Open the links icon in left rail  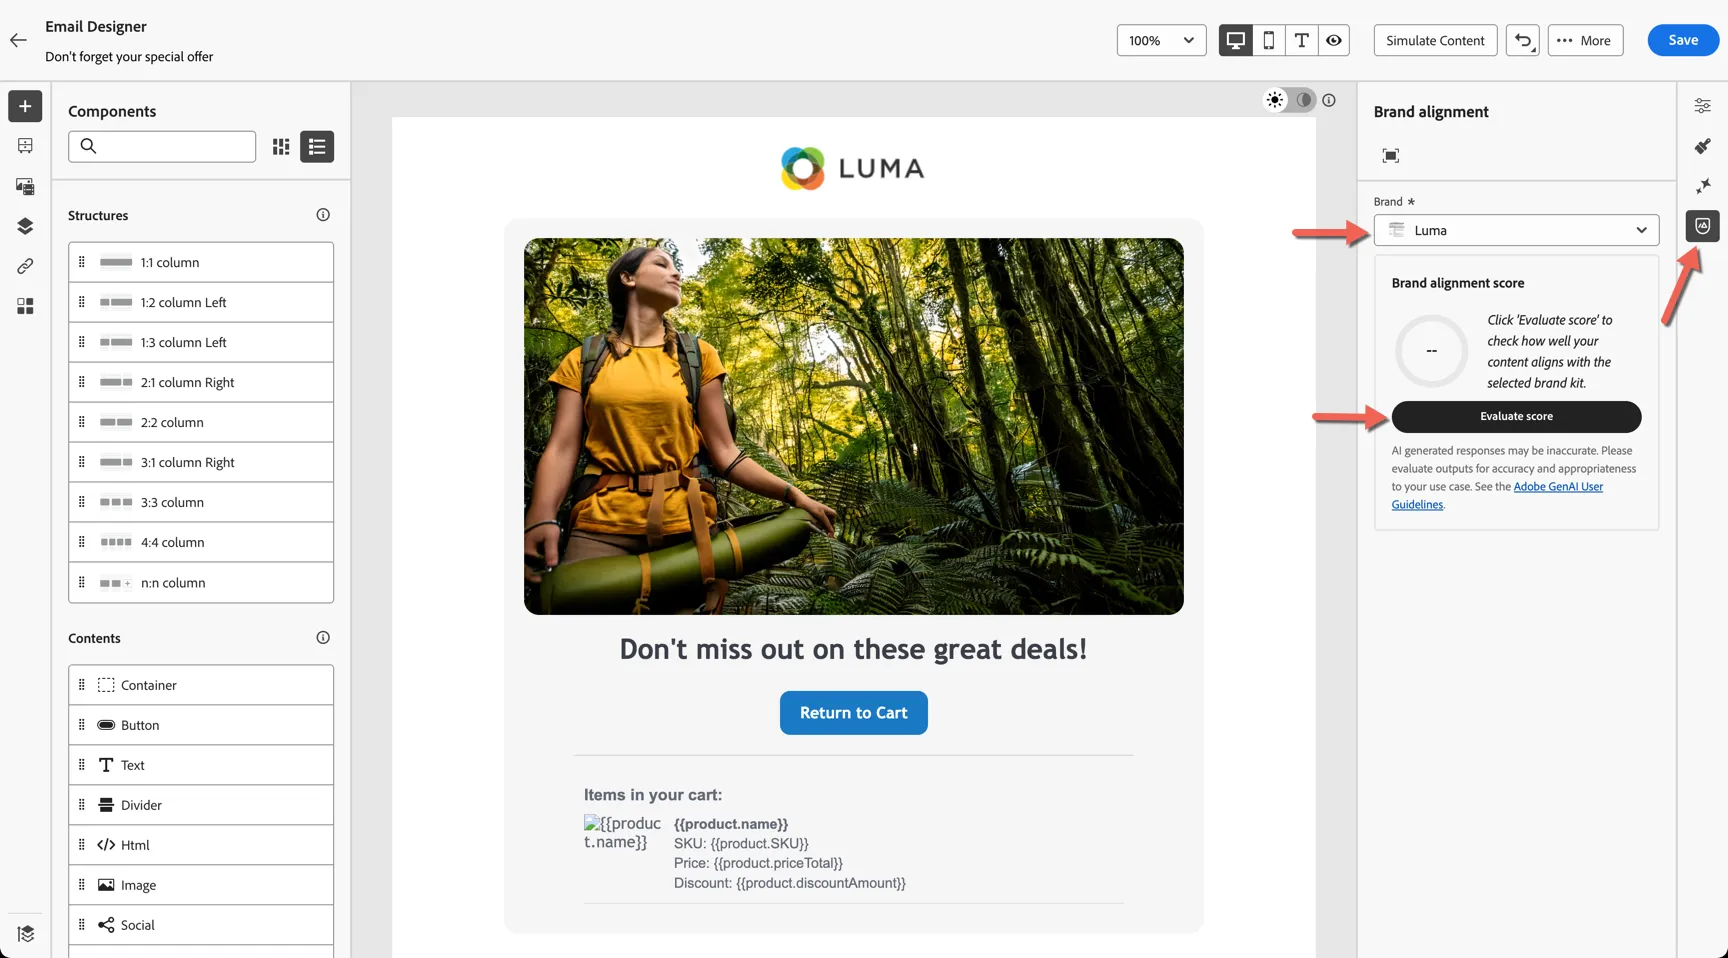tap(25, 266)
